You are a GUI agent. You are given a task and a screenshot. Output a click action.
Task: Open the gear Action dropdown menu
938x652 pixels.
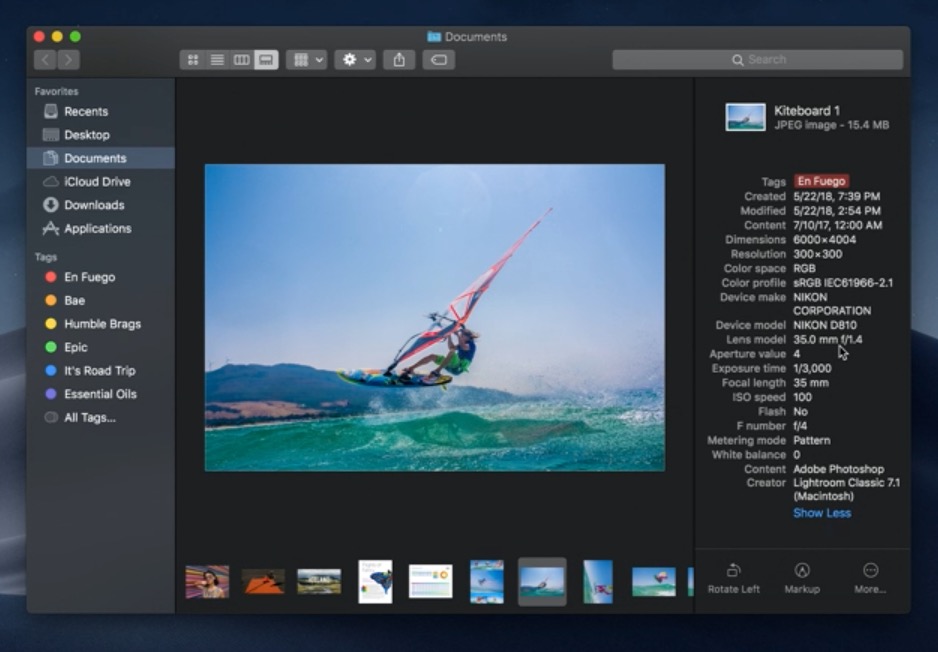(355, 60)
